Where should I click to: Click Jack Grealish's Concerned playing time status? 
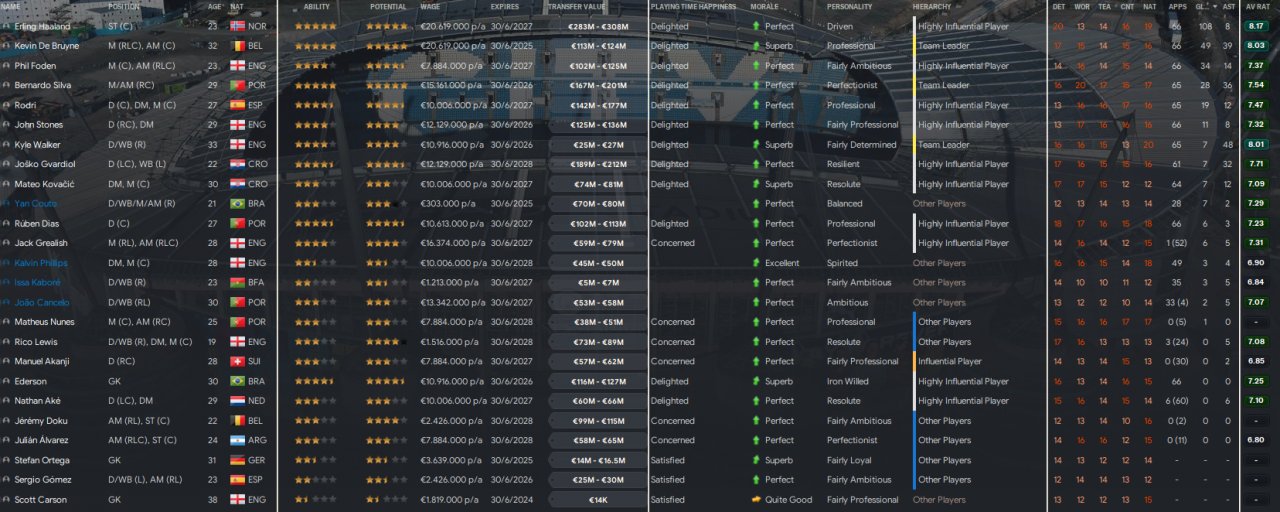click(x=672, y=243)
